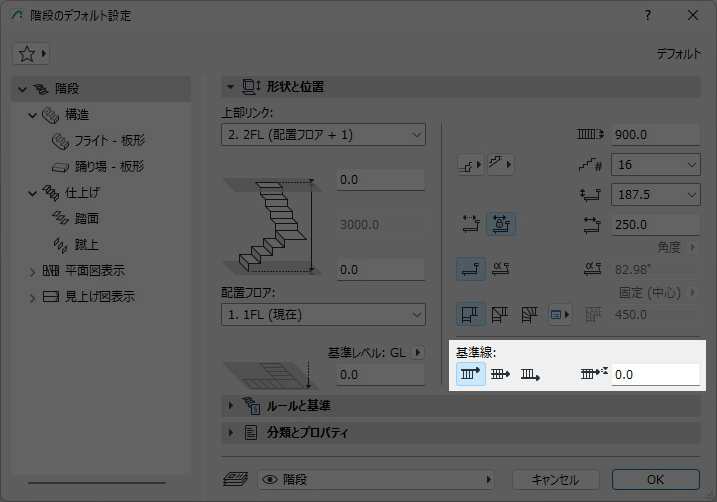Open the favorites star picker

point(31,52)
